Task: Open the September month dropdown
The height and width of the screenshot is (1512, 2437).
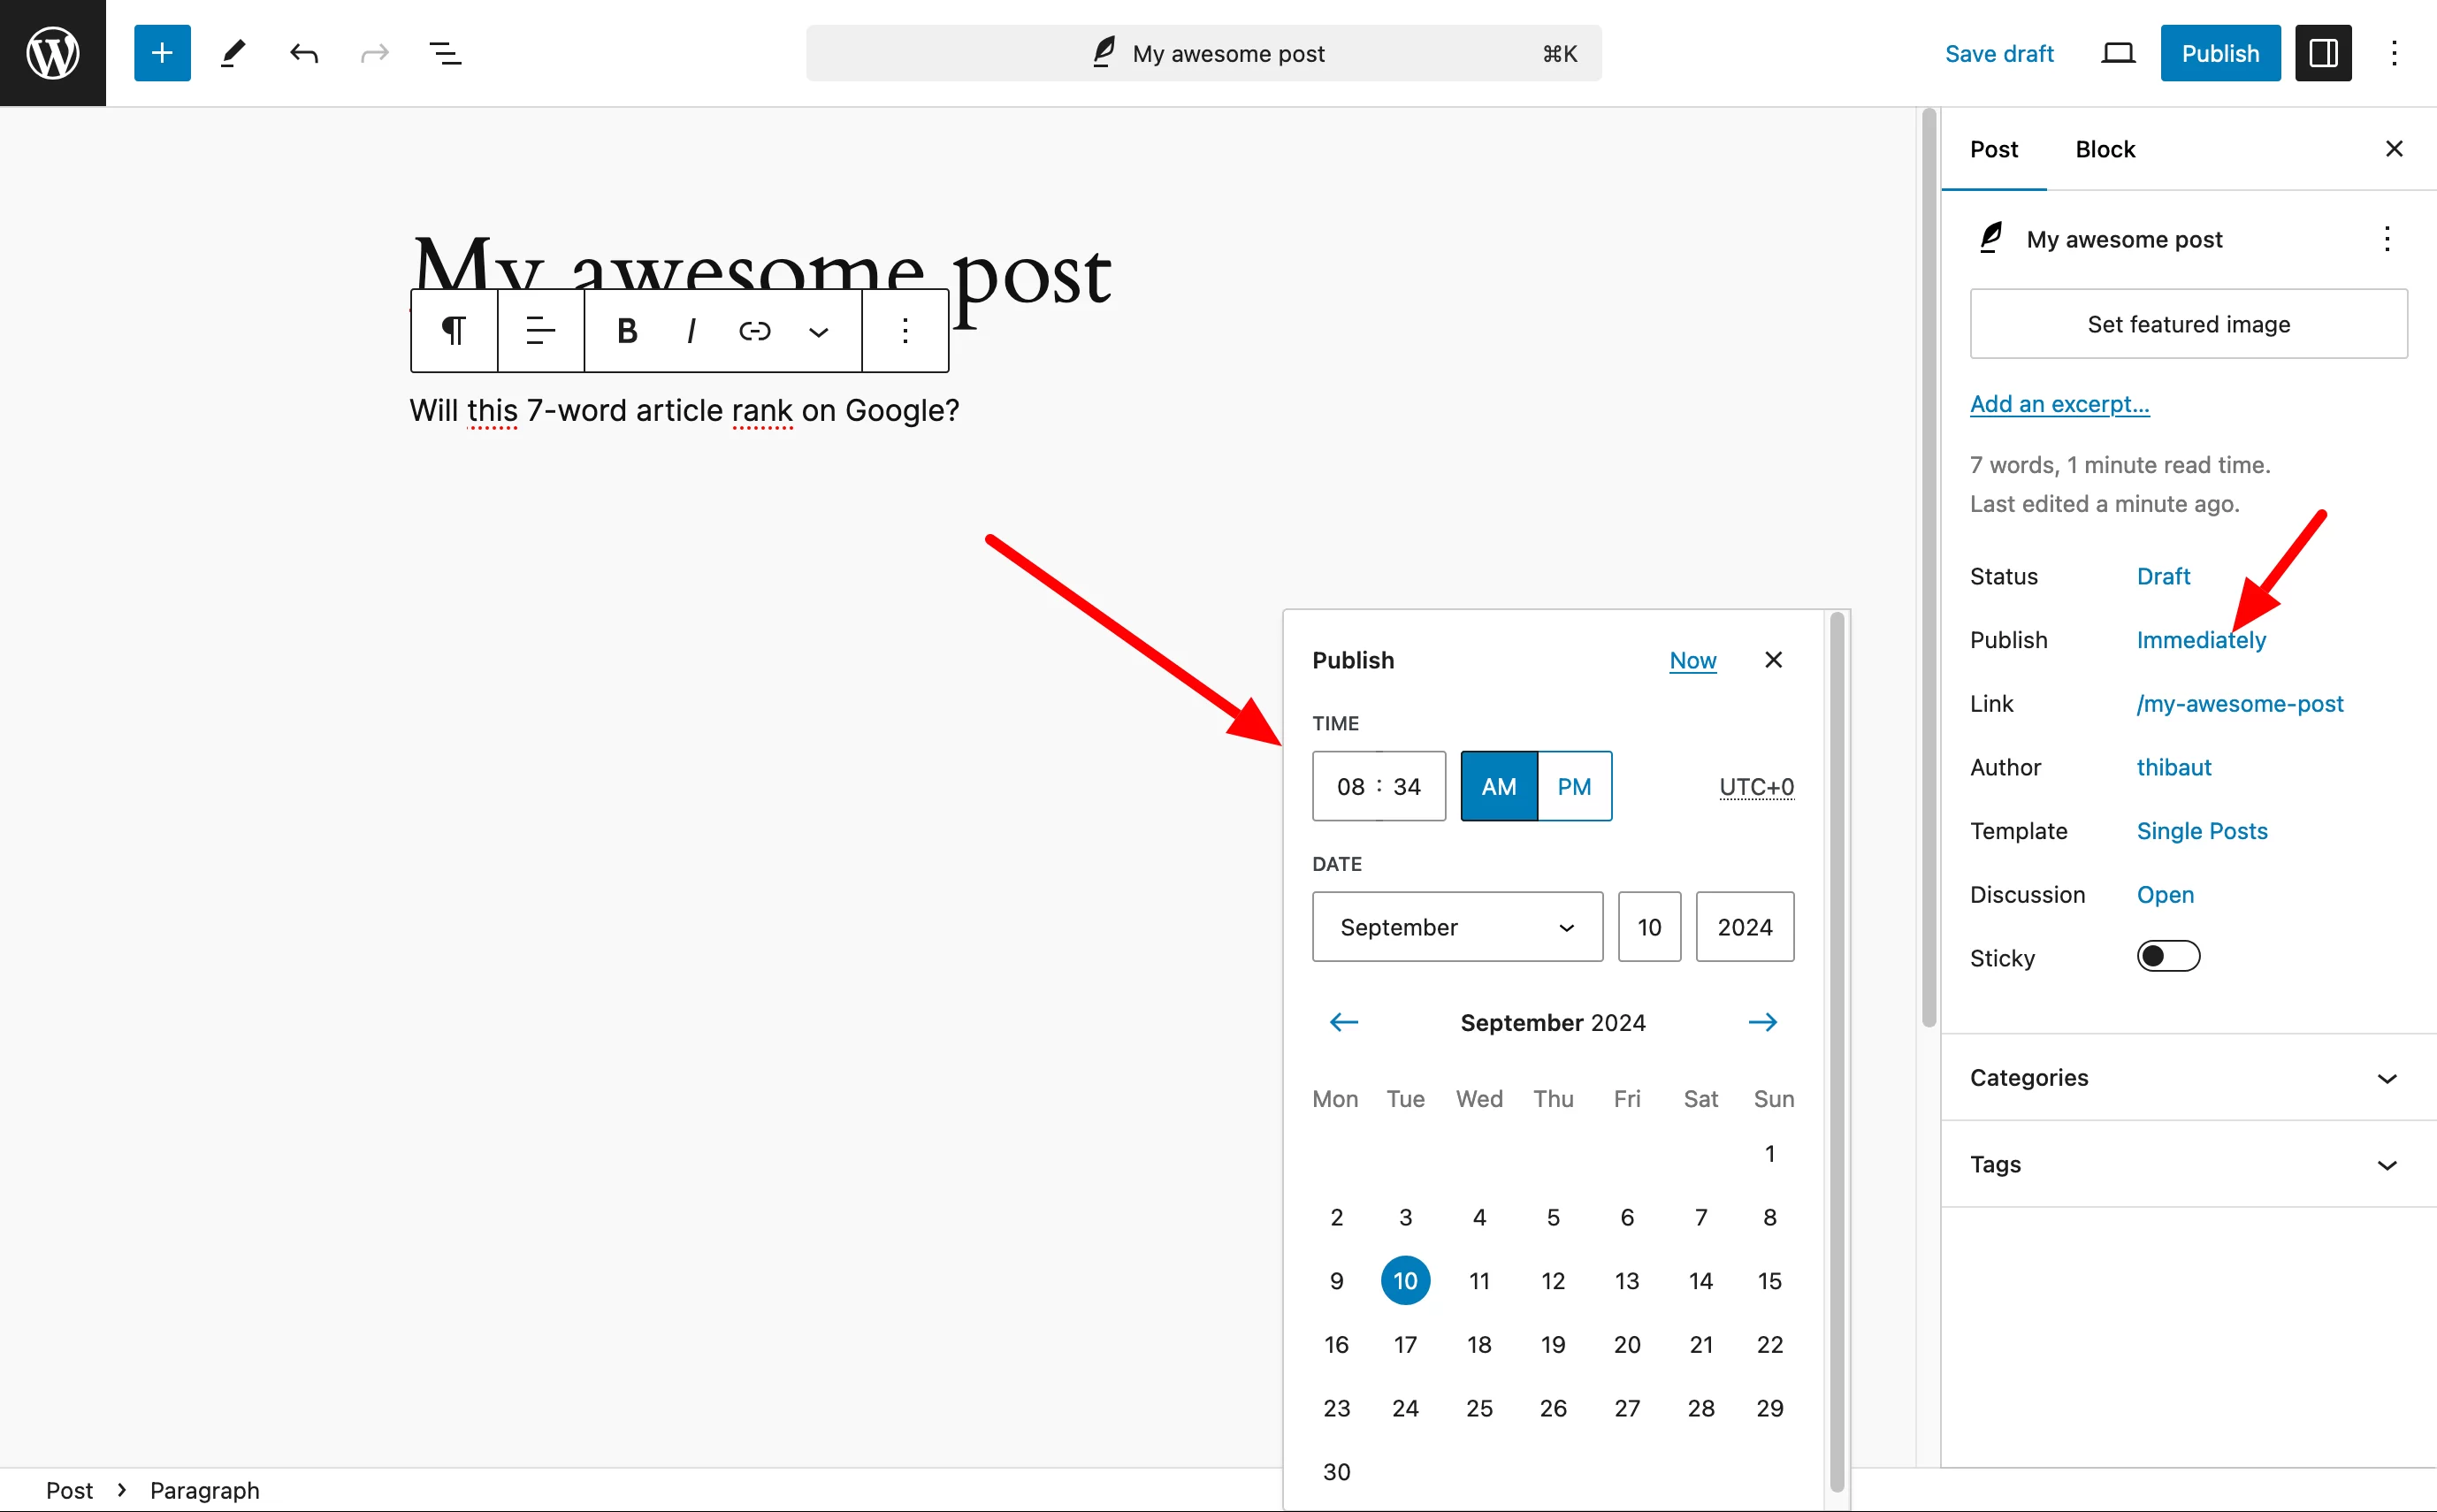Action: click(x=1456, y=927)
